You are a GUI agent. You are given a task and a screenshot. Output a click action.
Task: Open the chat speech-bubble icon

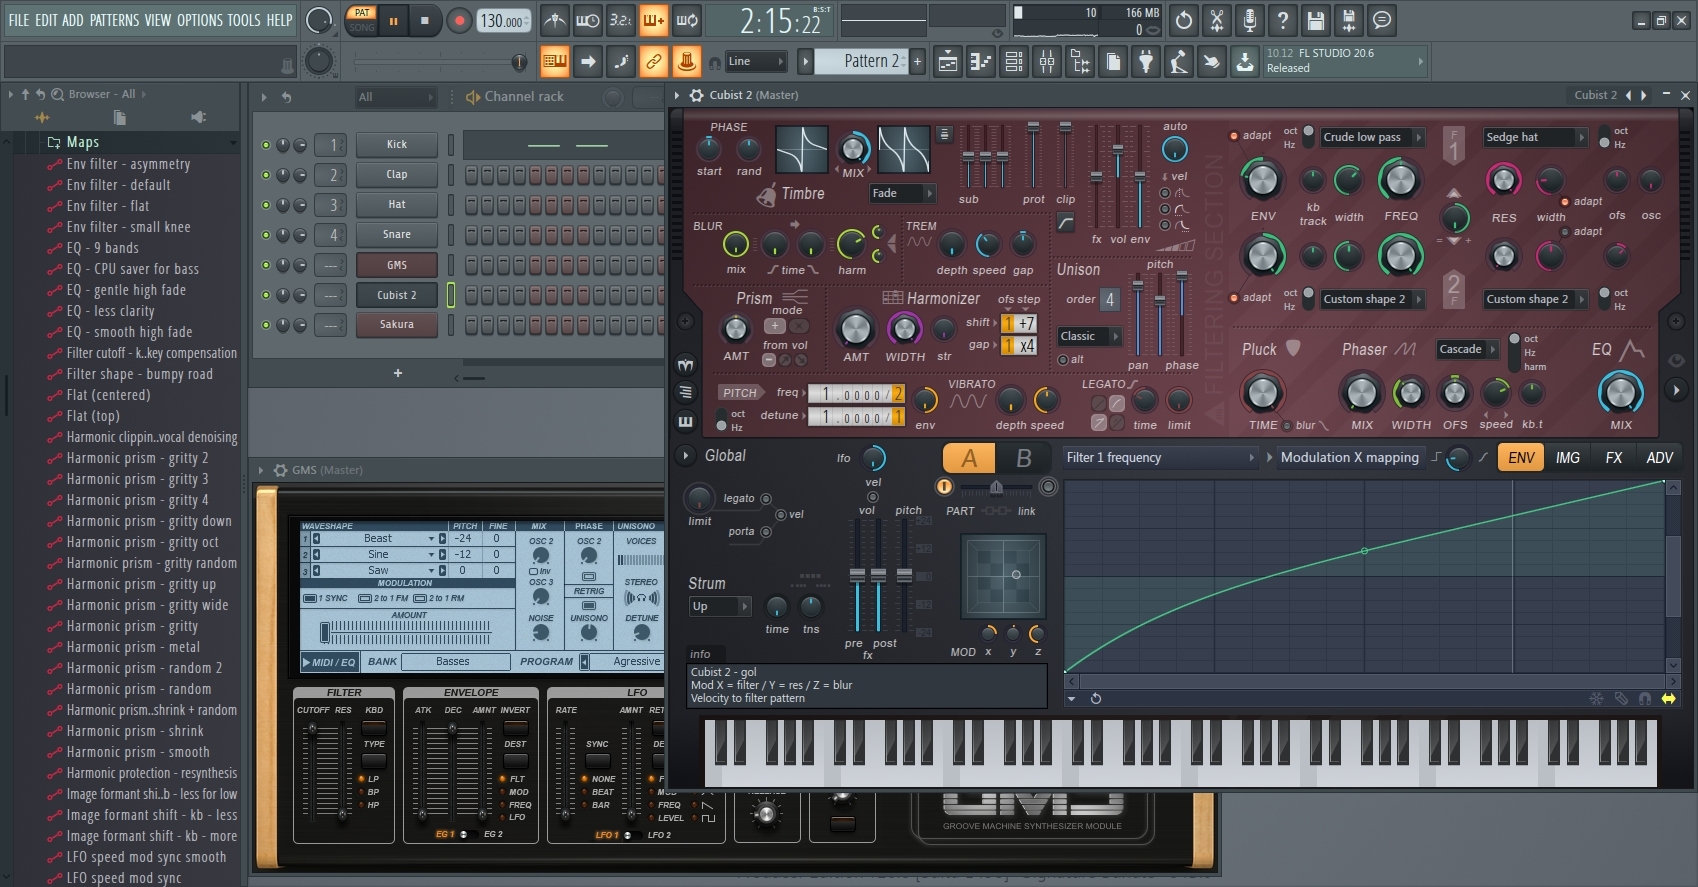coord(1382,20)
